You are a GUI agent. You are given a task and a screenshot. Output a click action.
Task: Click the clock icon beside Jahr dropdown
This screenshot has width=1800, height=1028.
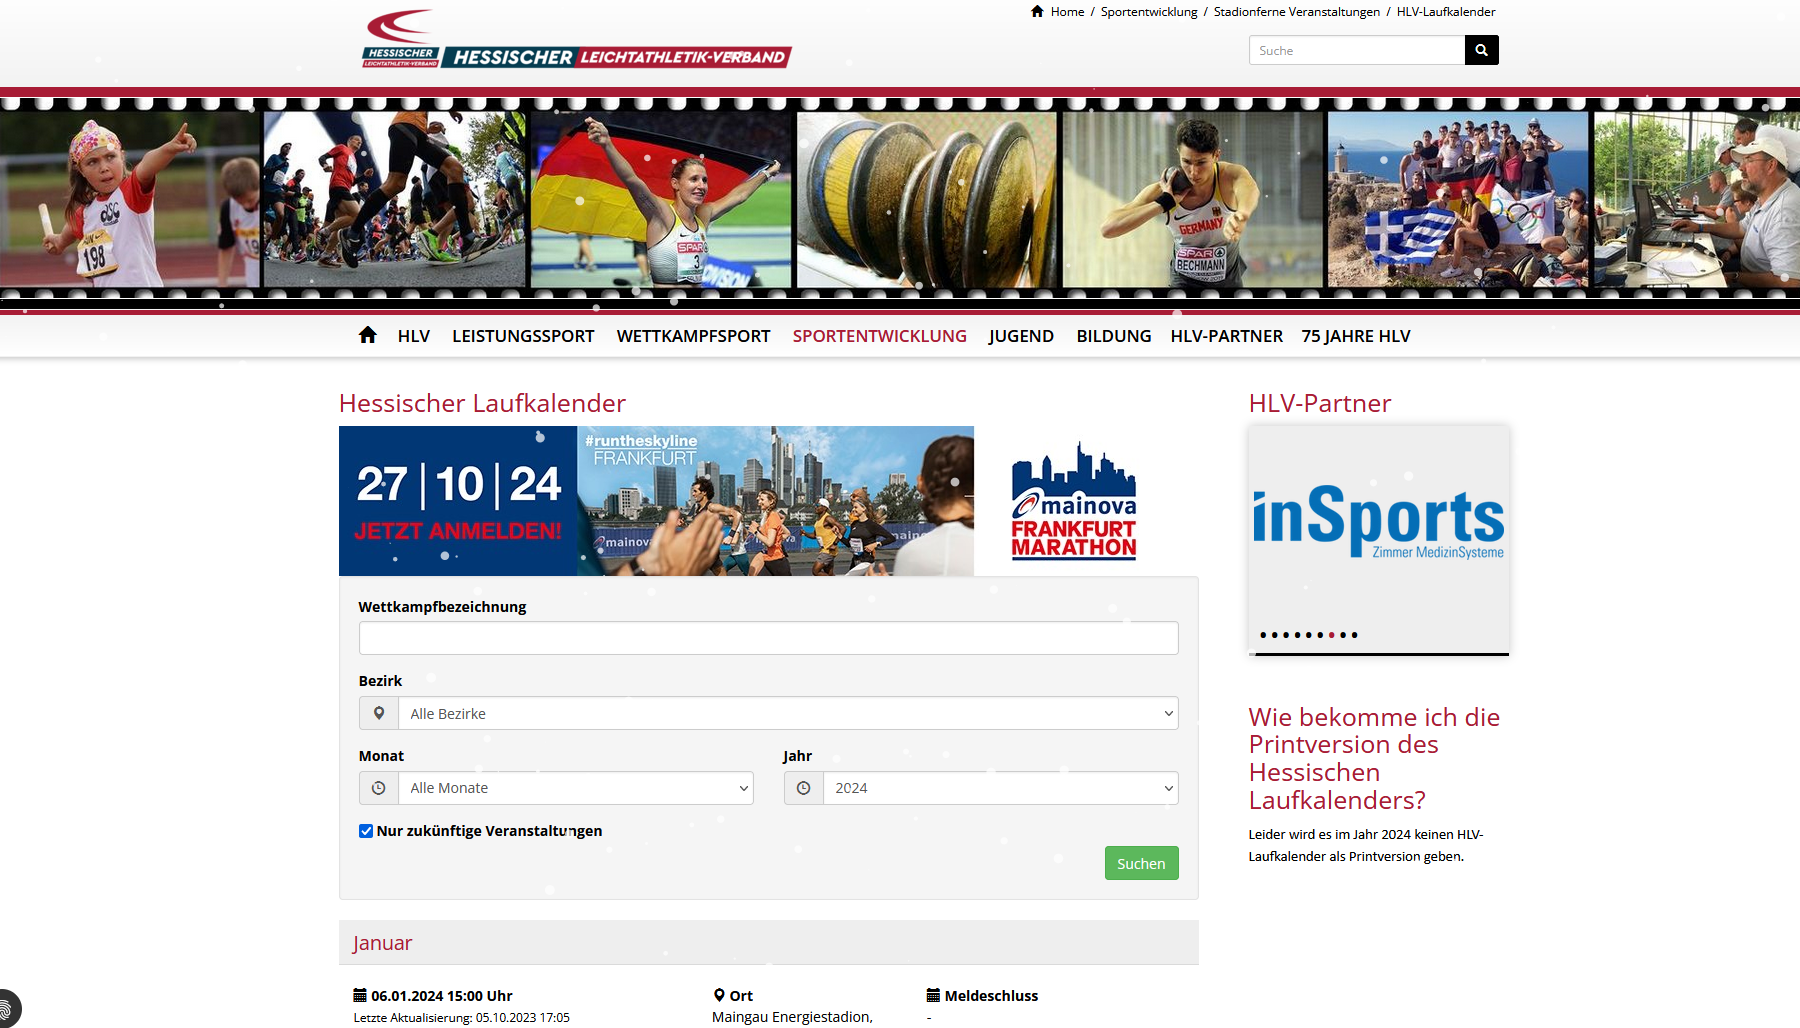pyautogui.click(x=803, y=788)
